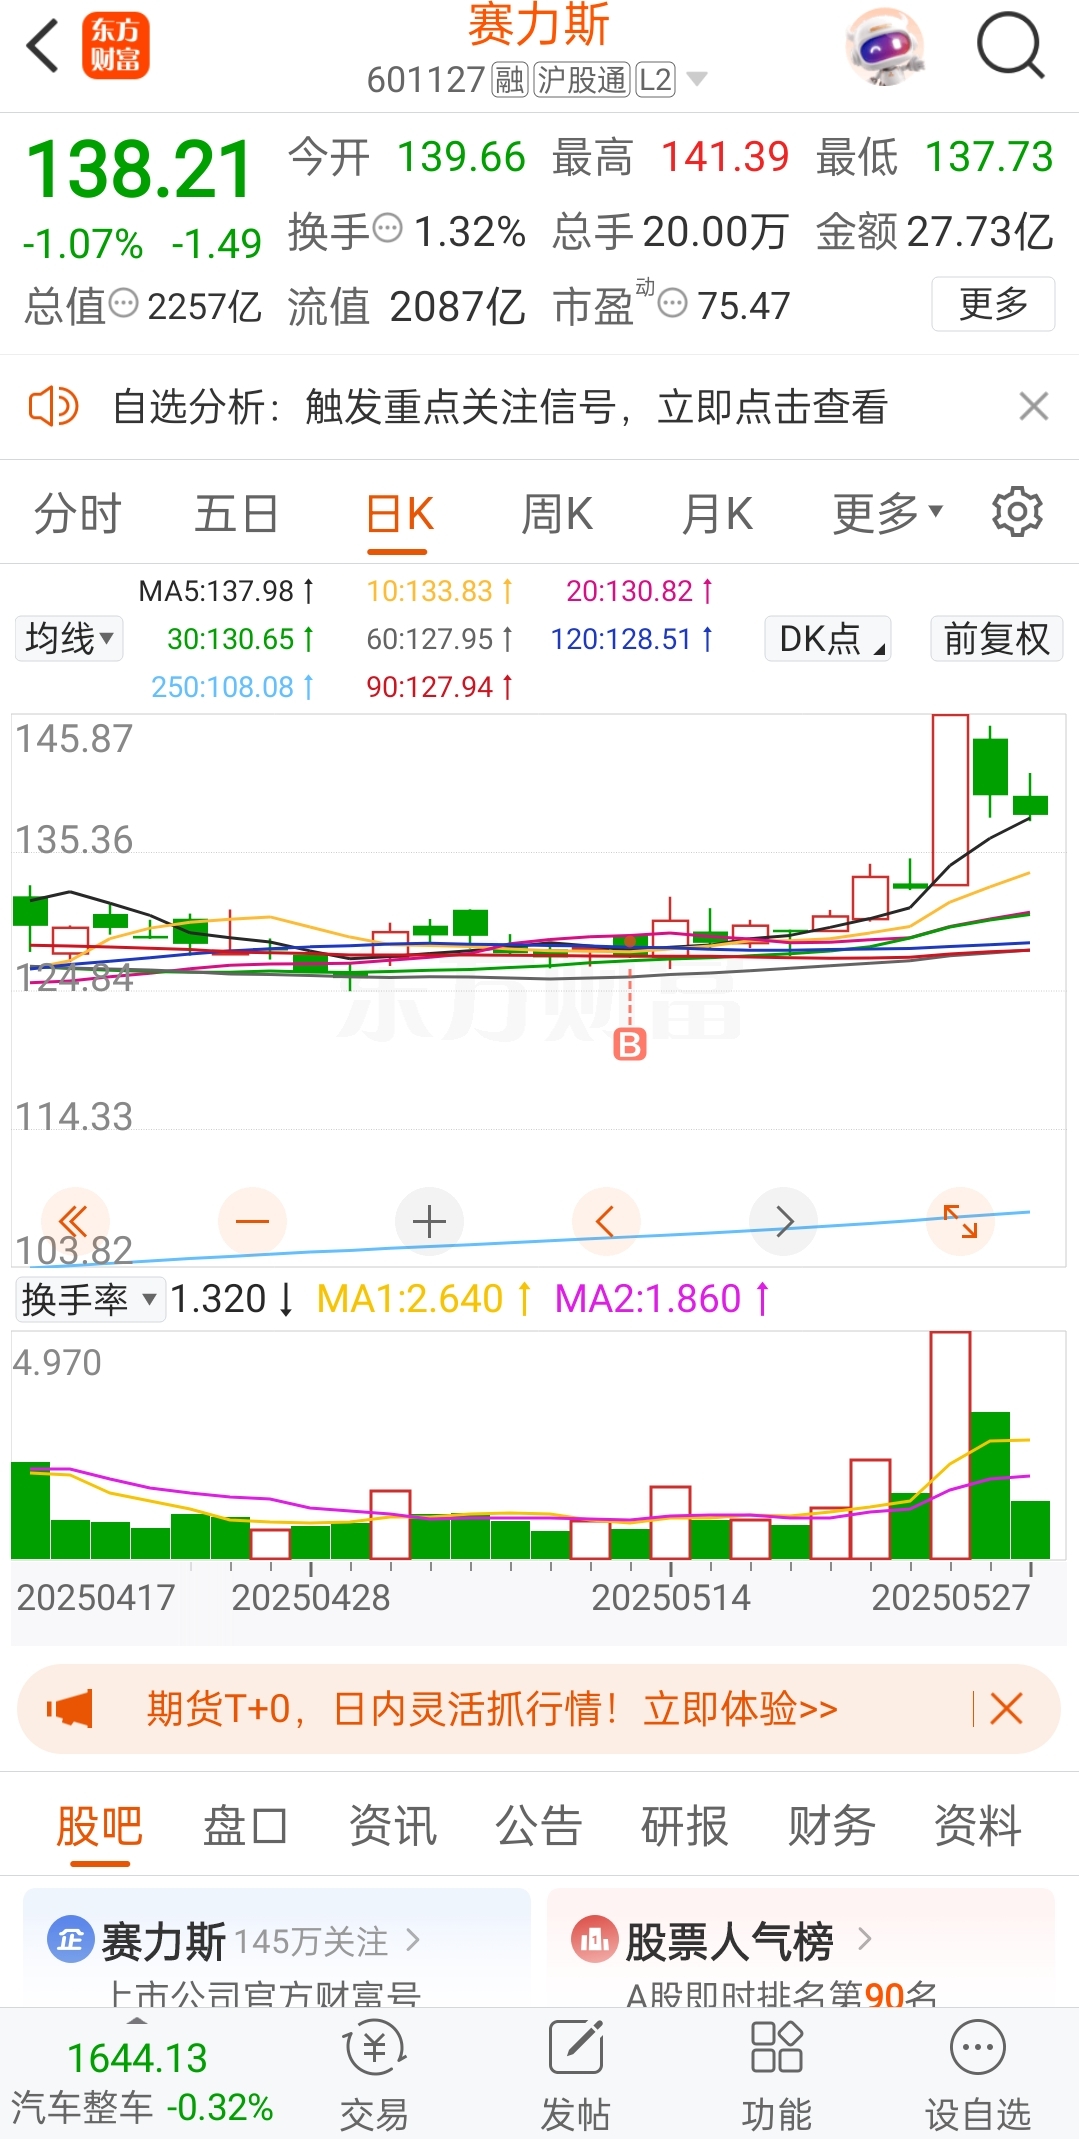The height and width of the screenshot is (2139, 1079).
Task: Open 交易 trade icon
Action: click(375, 2075)
